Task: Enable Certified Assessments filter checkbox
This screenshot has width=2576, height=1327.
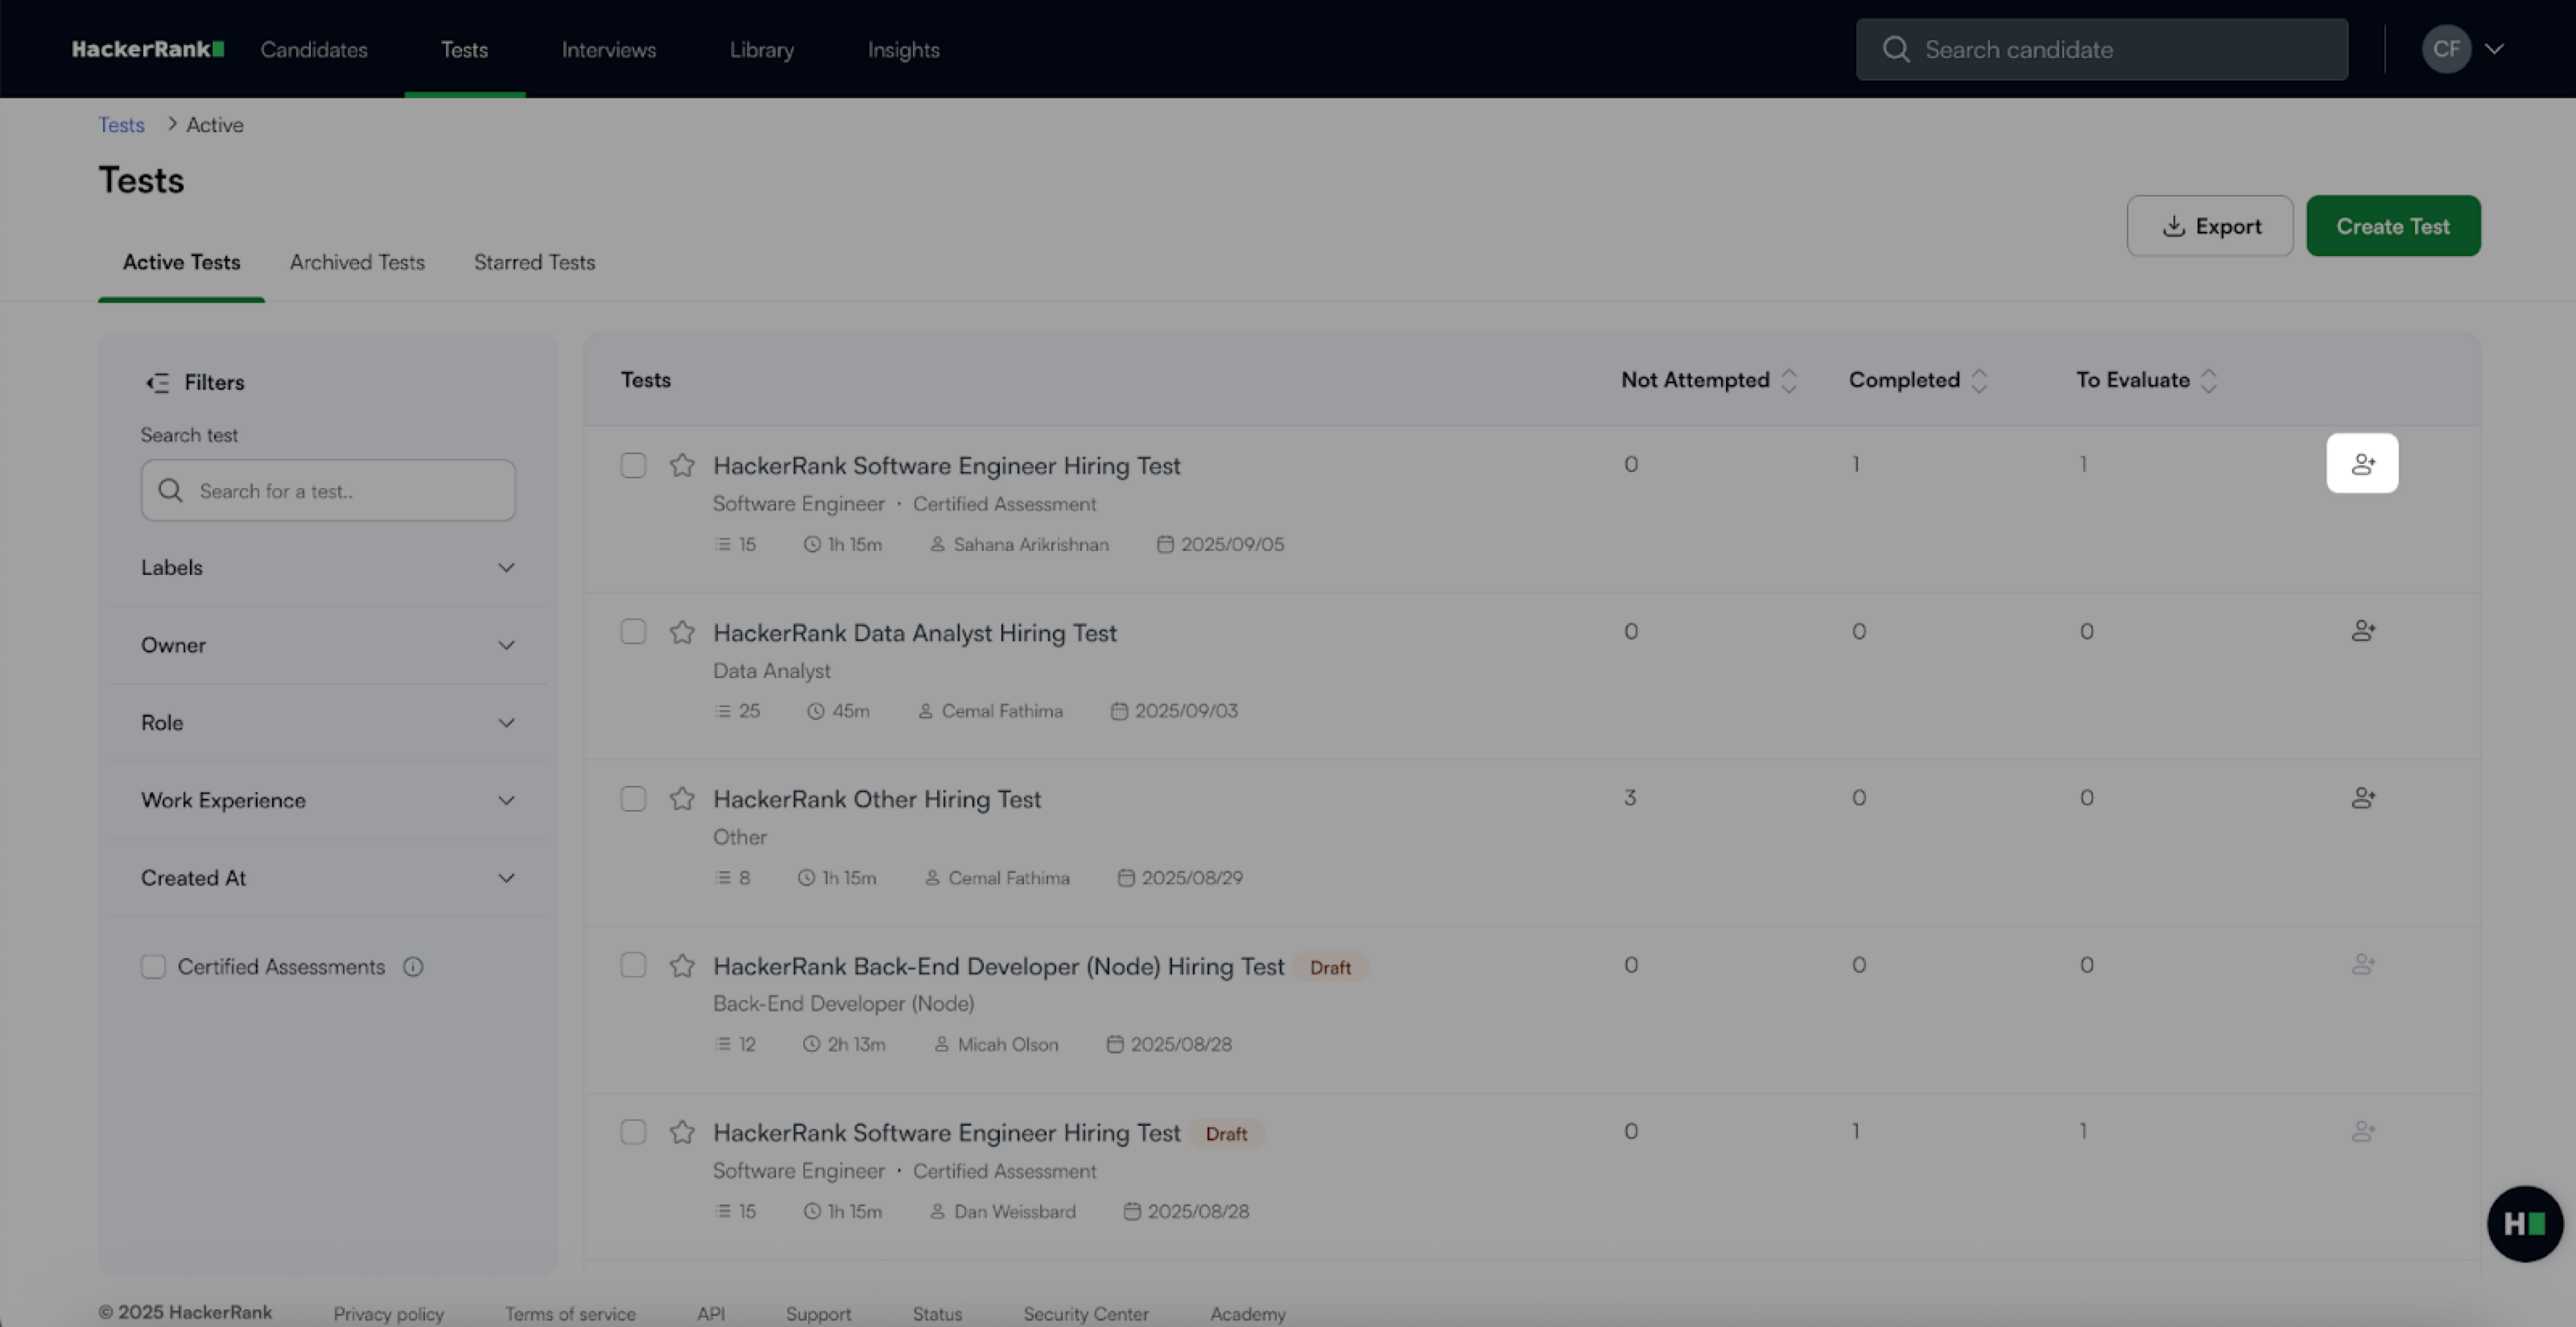Action: [153, 967]
